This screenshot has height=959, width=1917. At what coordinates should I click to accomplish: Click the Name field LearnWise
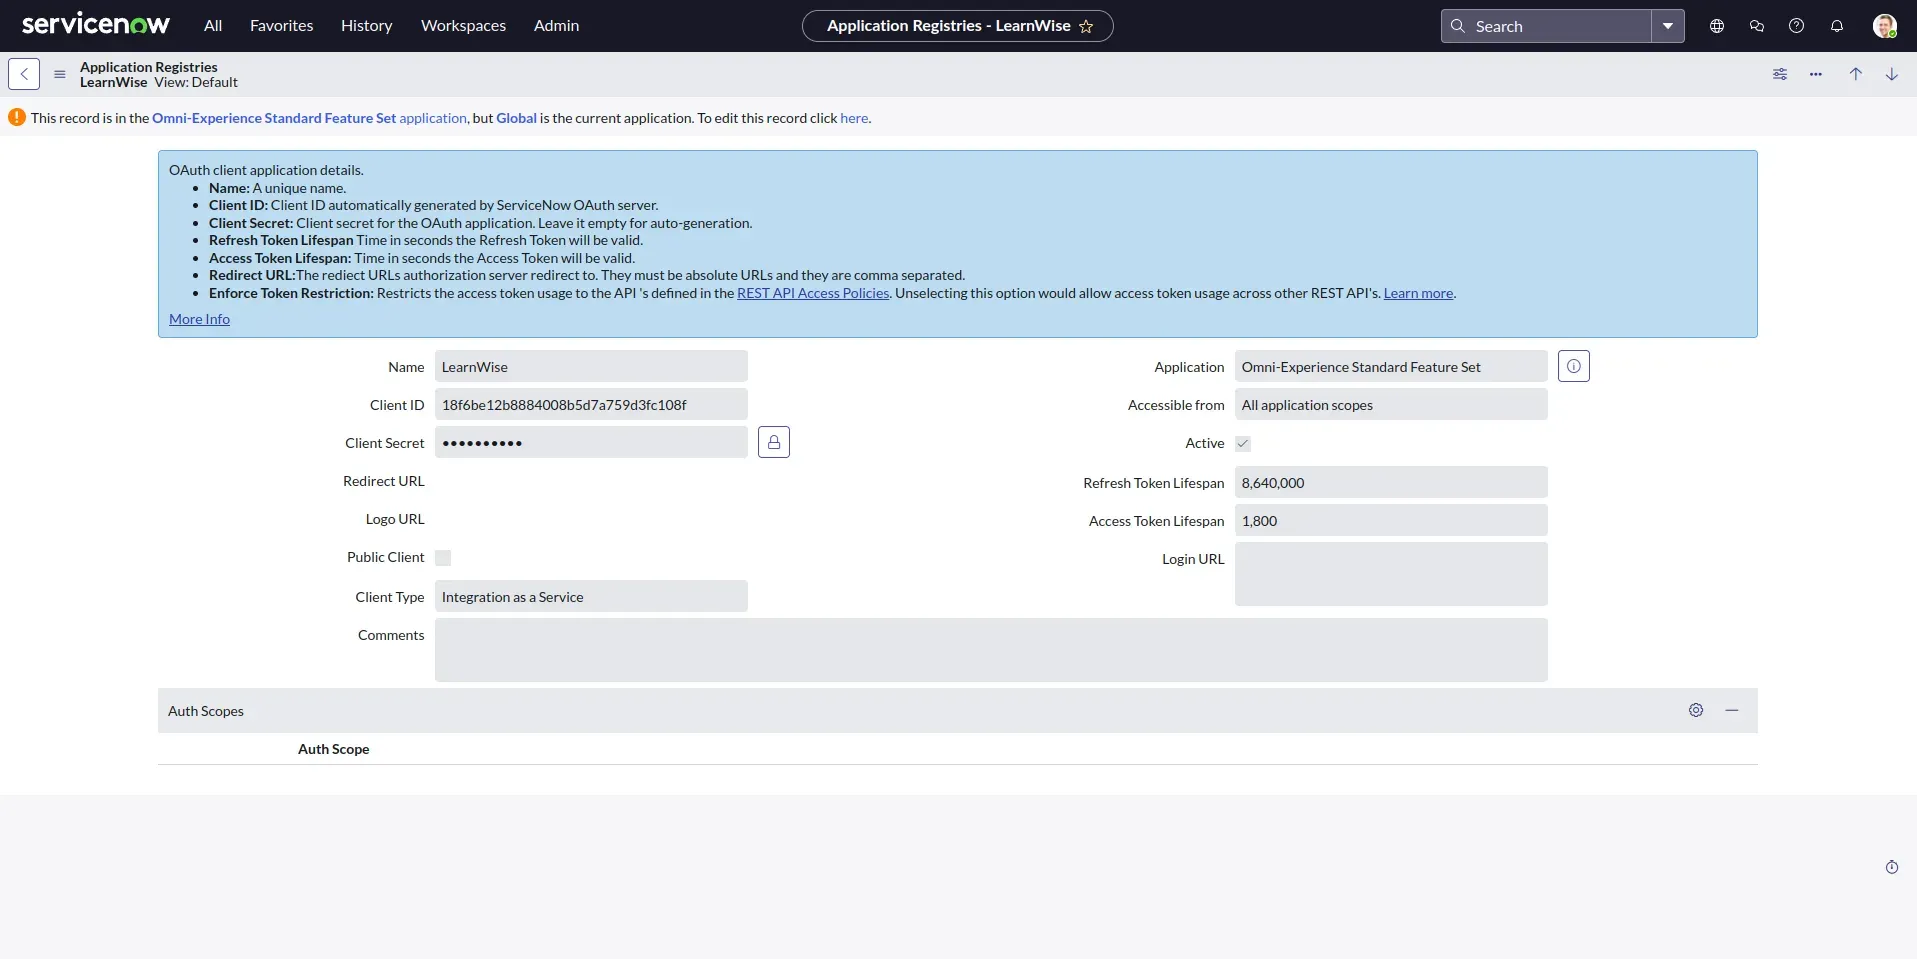coord(591,366)
